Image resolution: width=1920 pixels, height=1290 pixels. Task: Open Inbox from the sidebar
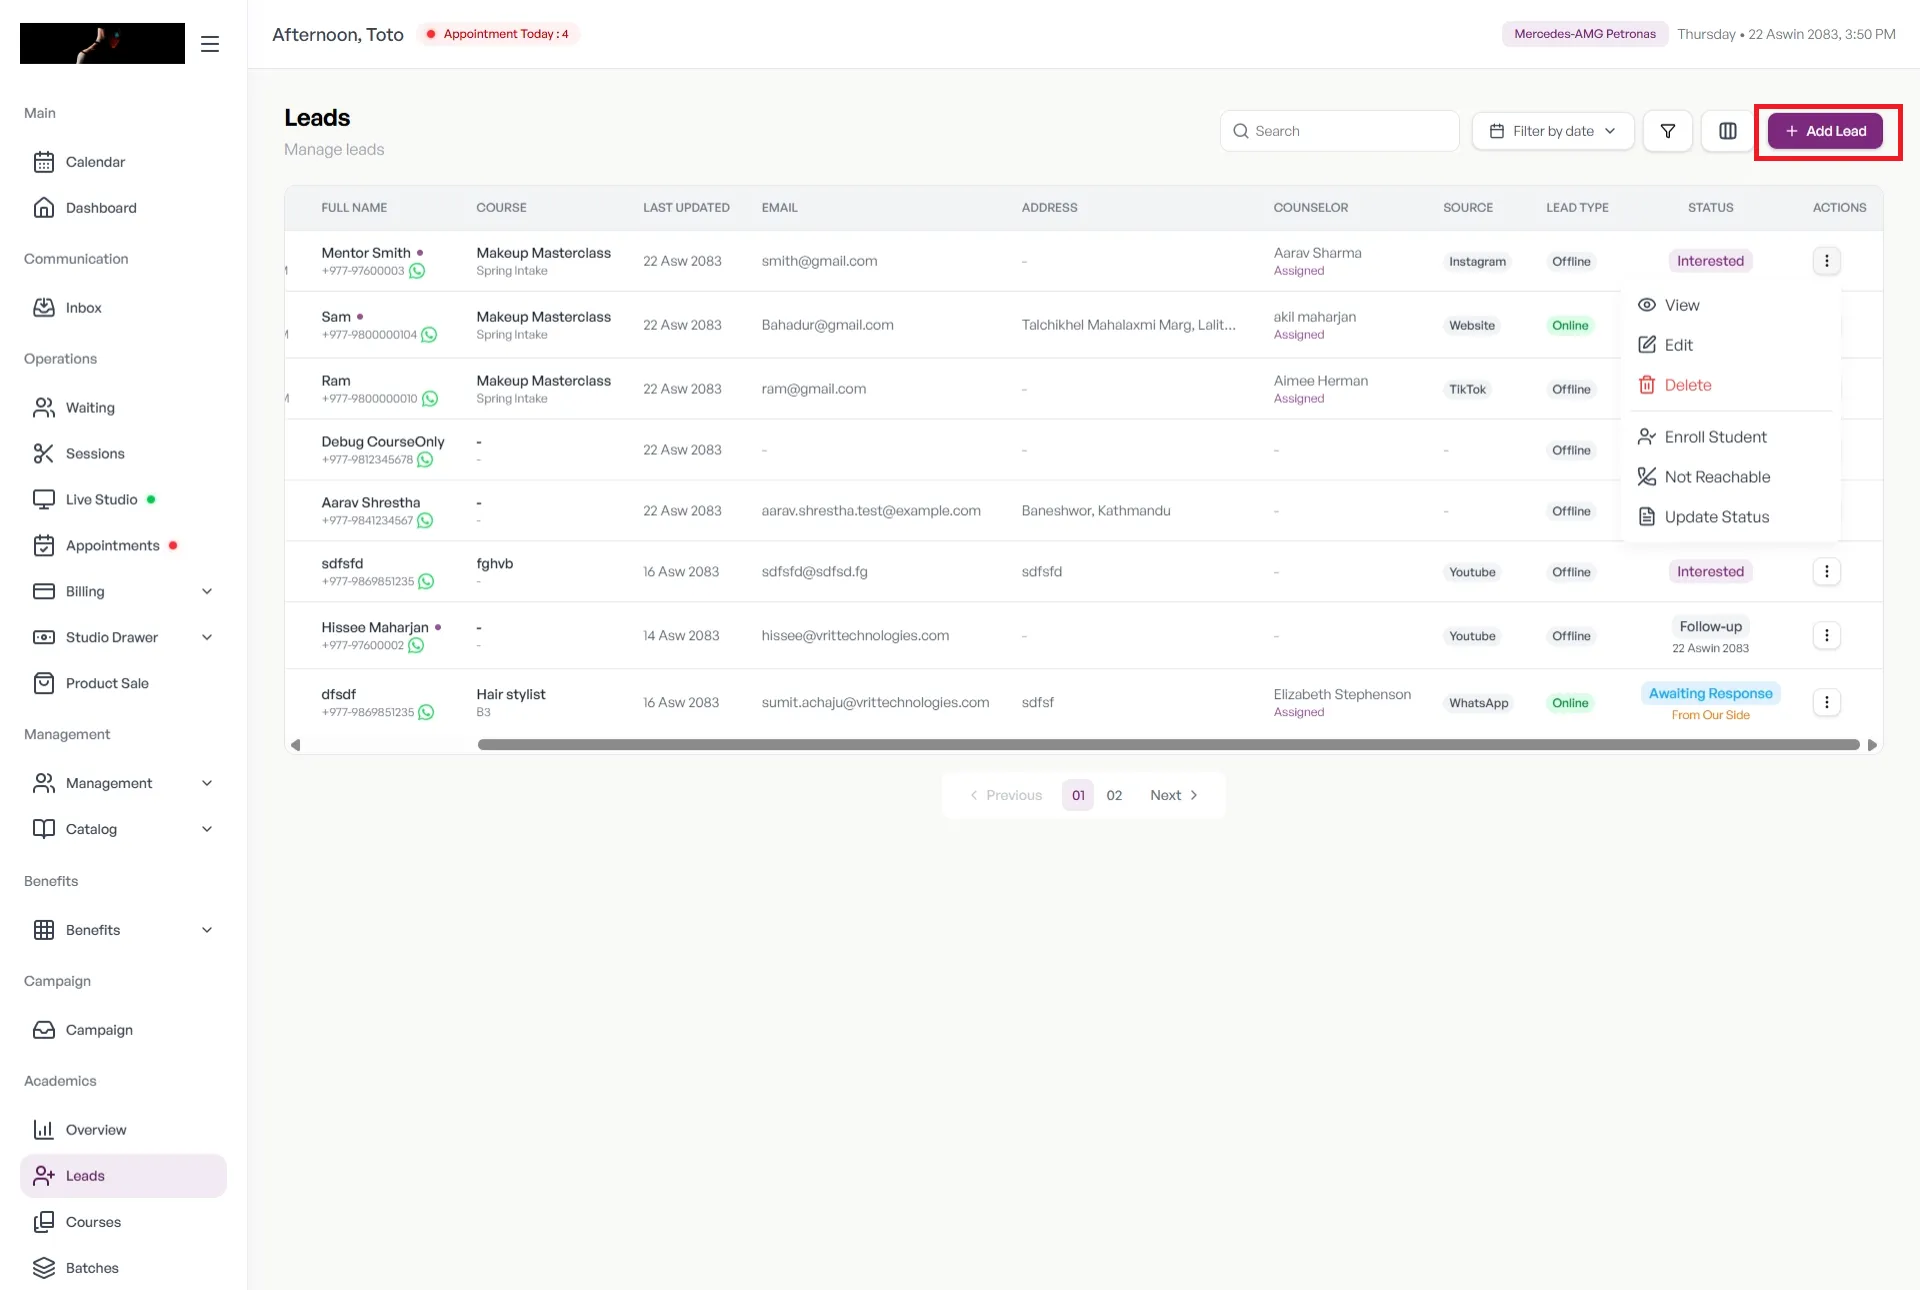coord(123,308)
